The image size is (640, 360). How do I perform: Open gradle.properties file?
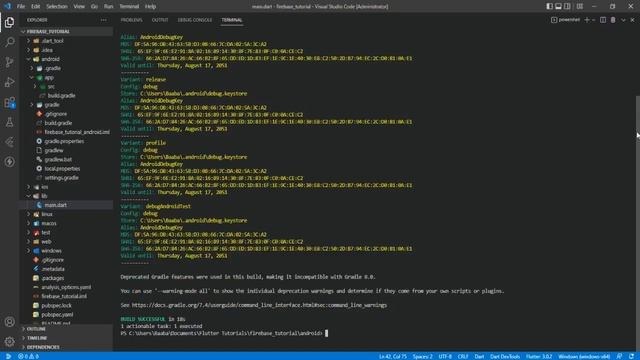pyautogui.click(x=66, y=141)
